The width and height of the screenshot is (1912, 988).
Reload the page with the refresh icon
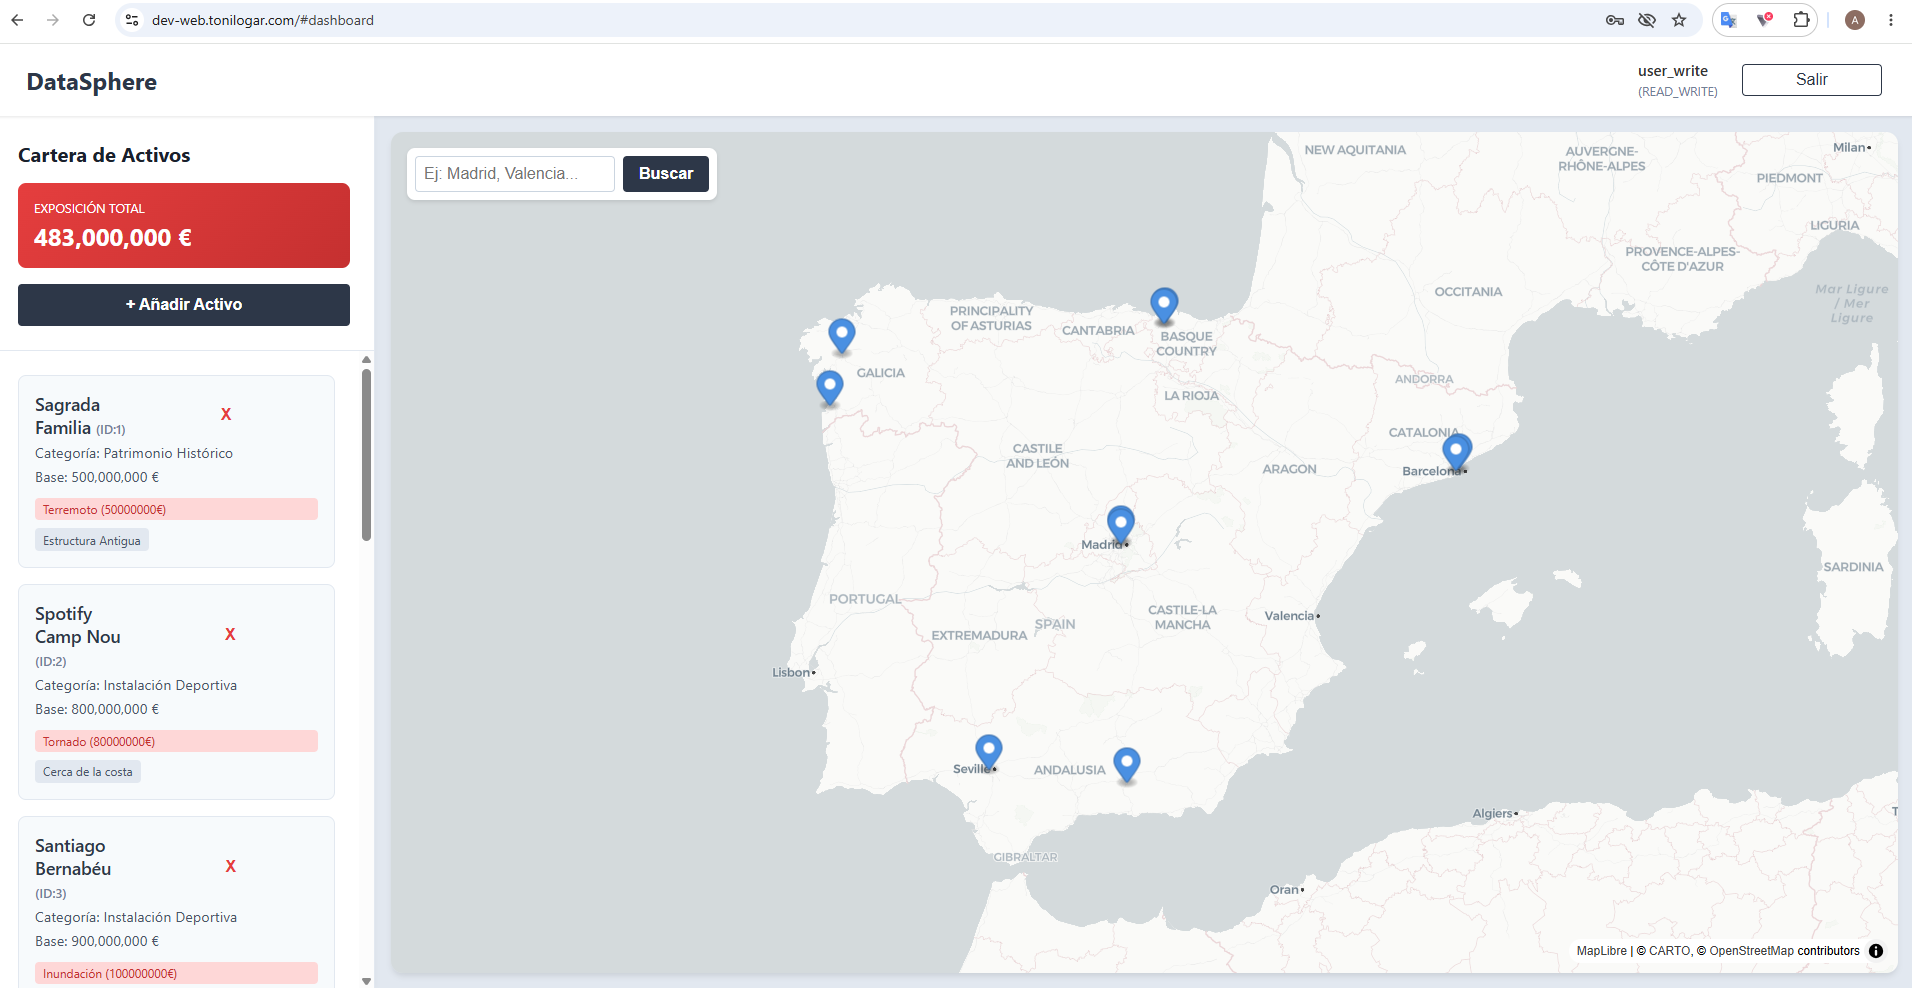click(x=89, y=20)
